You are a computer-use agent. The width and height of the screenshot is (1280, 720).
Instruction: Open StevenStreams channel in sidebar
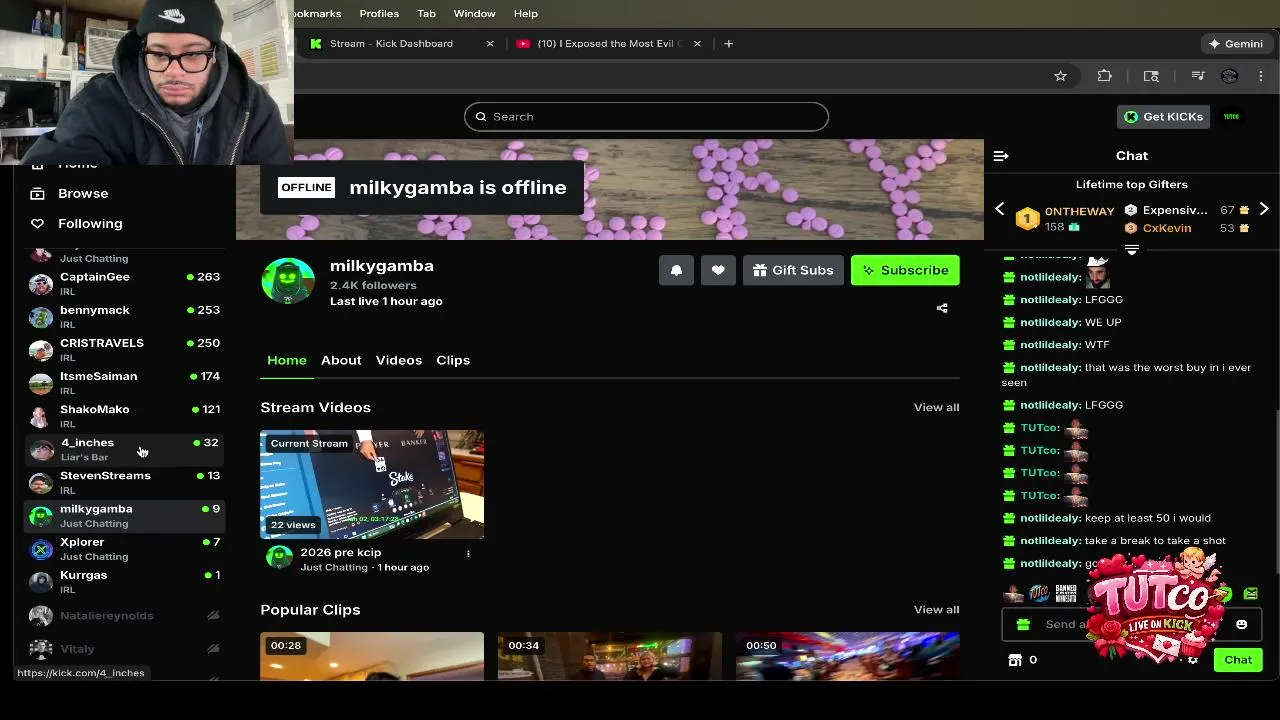tap(124, 482)
